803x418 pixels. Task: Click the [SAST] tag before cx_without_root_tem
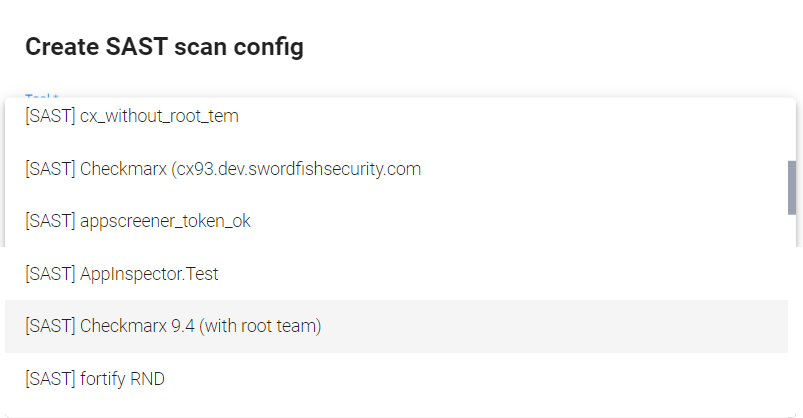(49, 117)
